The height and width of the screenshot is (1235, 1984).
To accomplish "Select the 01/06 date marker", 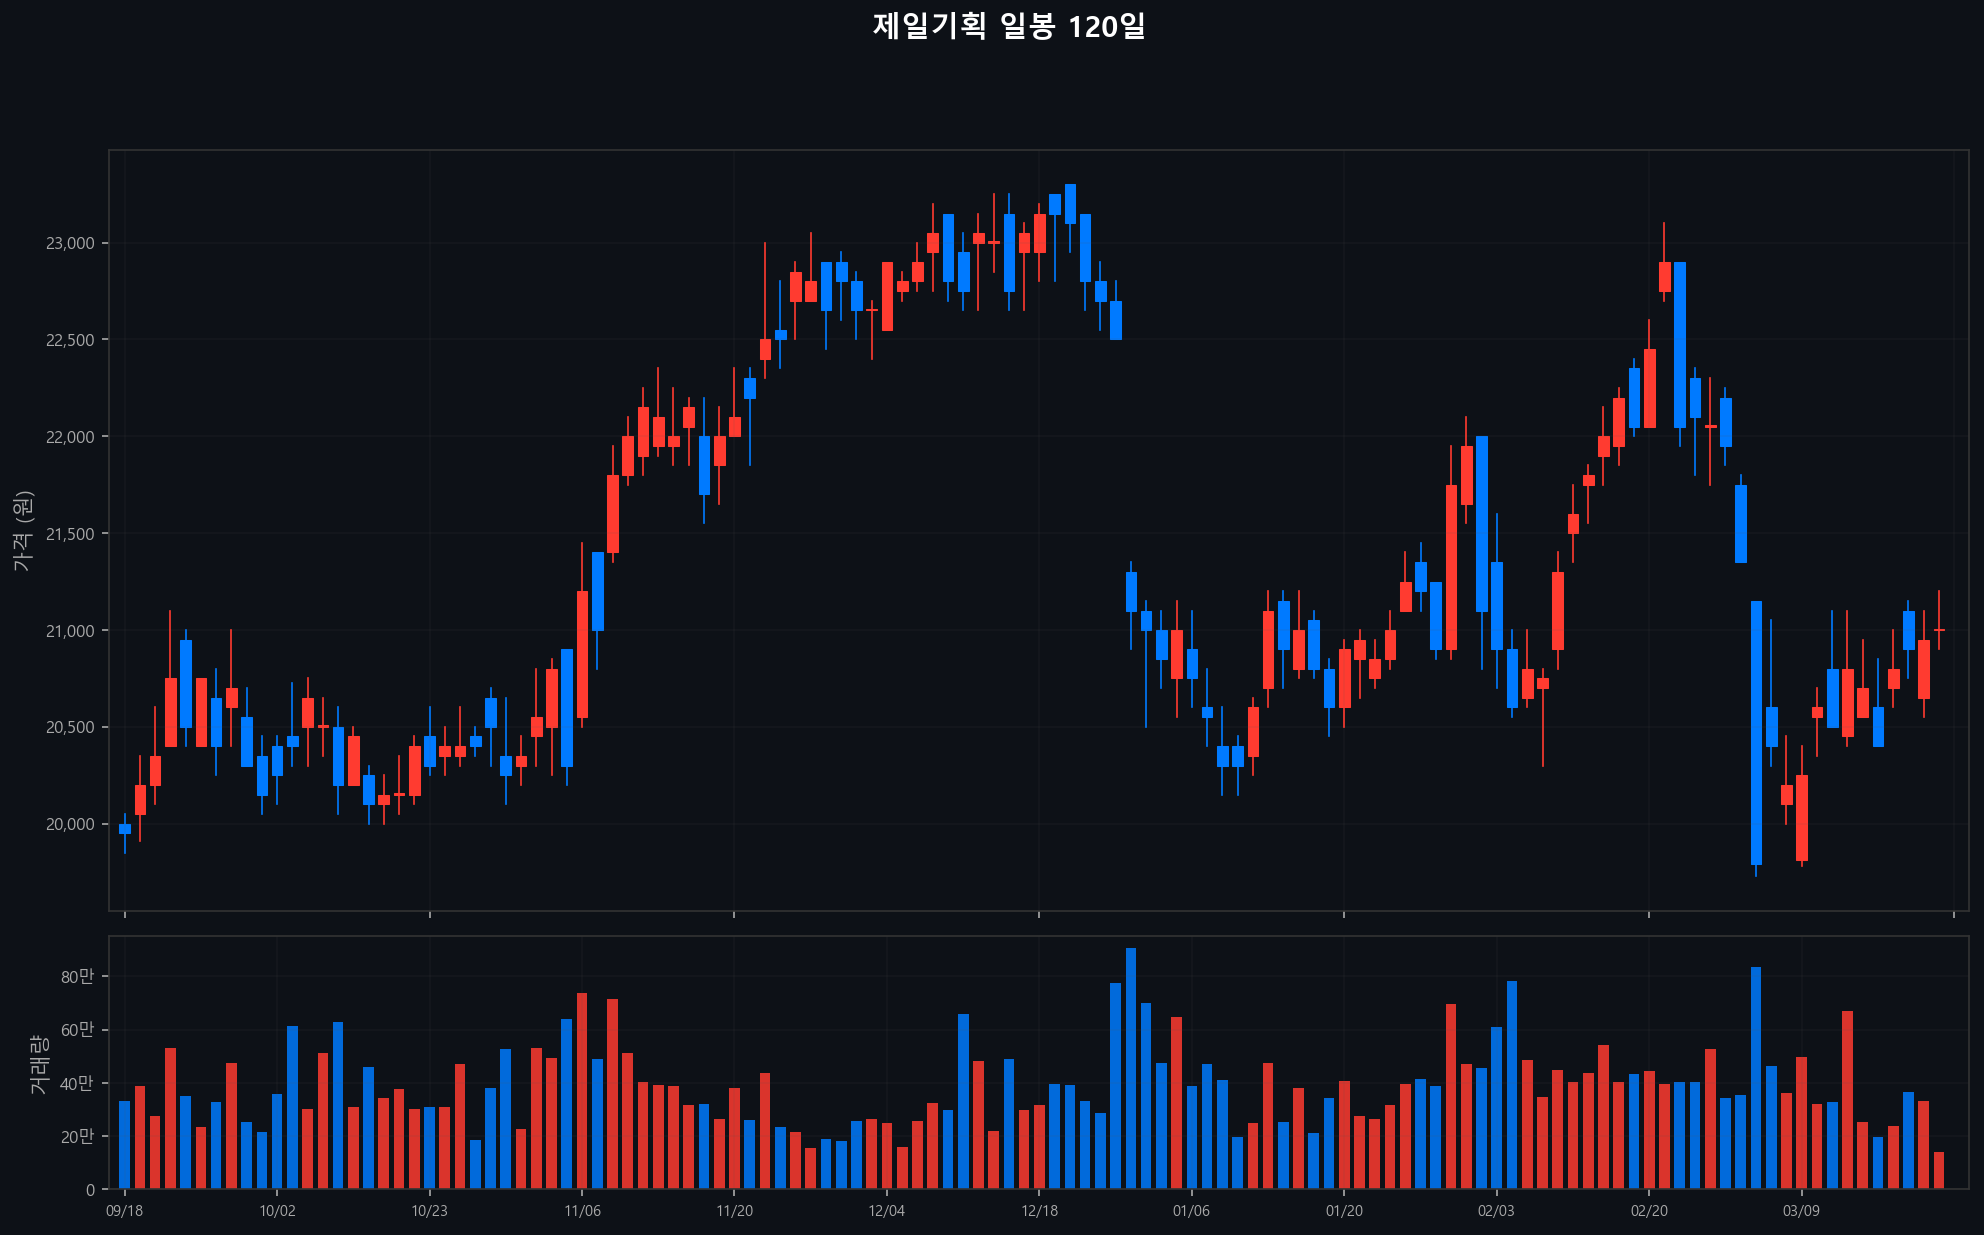I will click(x=1191, y=1211).
